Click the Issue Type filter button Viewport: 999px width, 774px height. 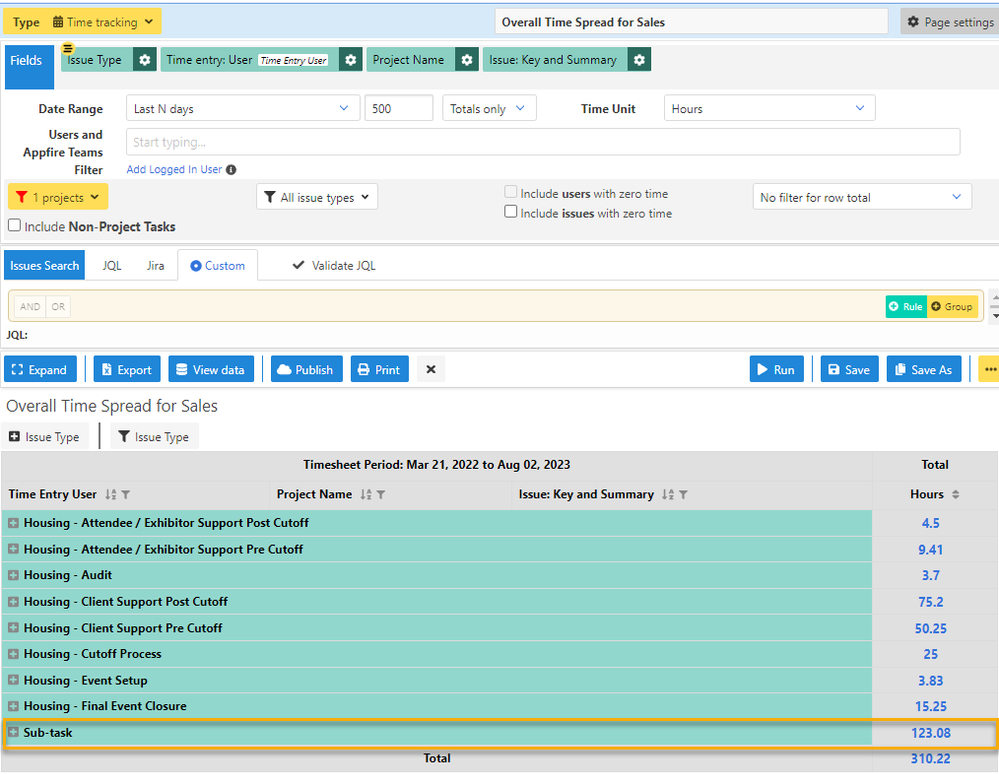coord(154,437)
